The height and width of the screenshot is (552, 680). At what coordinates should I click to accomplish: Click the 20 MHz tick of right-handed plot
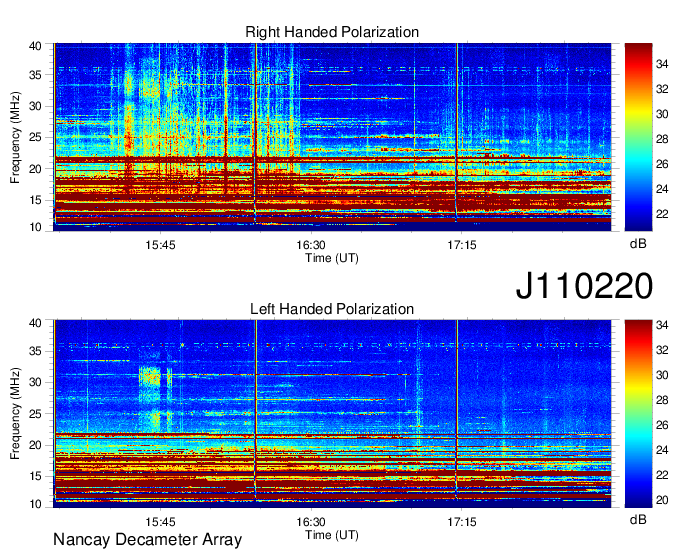coord(35,169)
